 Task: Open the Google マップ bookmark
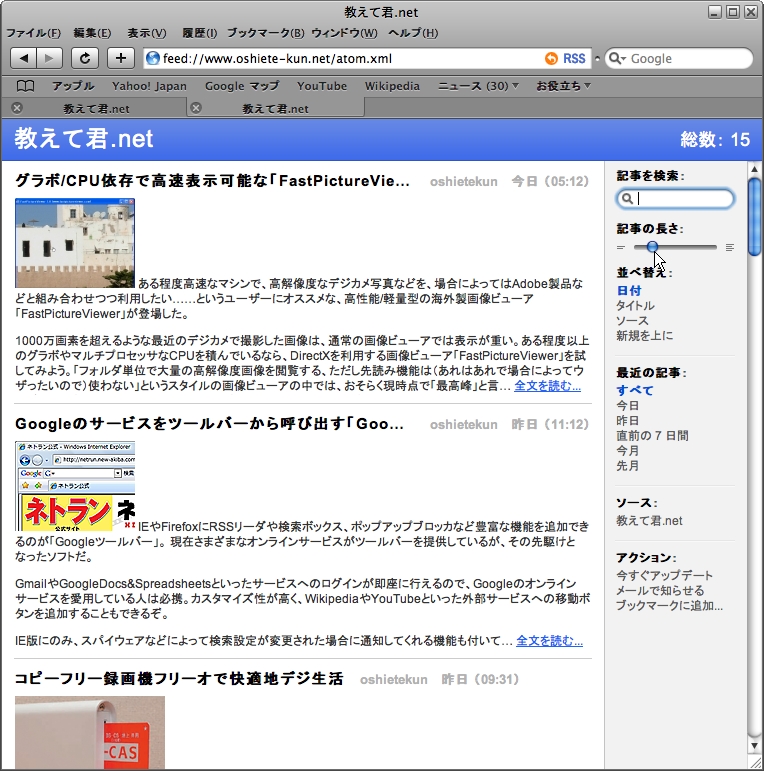pos(242,86)
